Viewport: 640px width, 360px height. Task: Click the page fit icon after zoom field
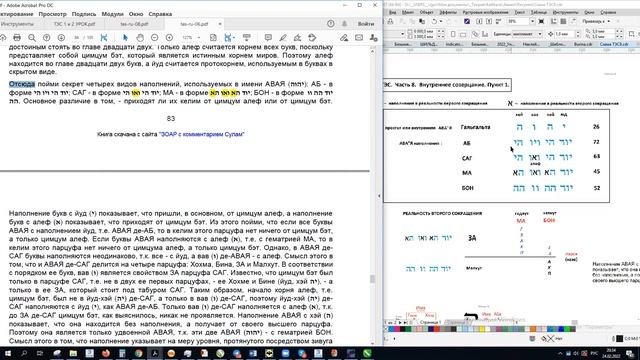click(x=213, y=38)
